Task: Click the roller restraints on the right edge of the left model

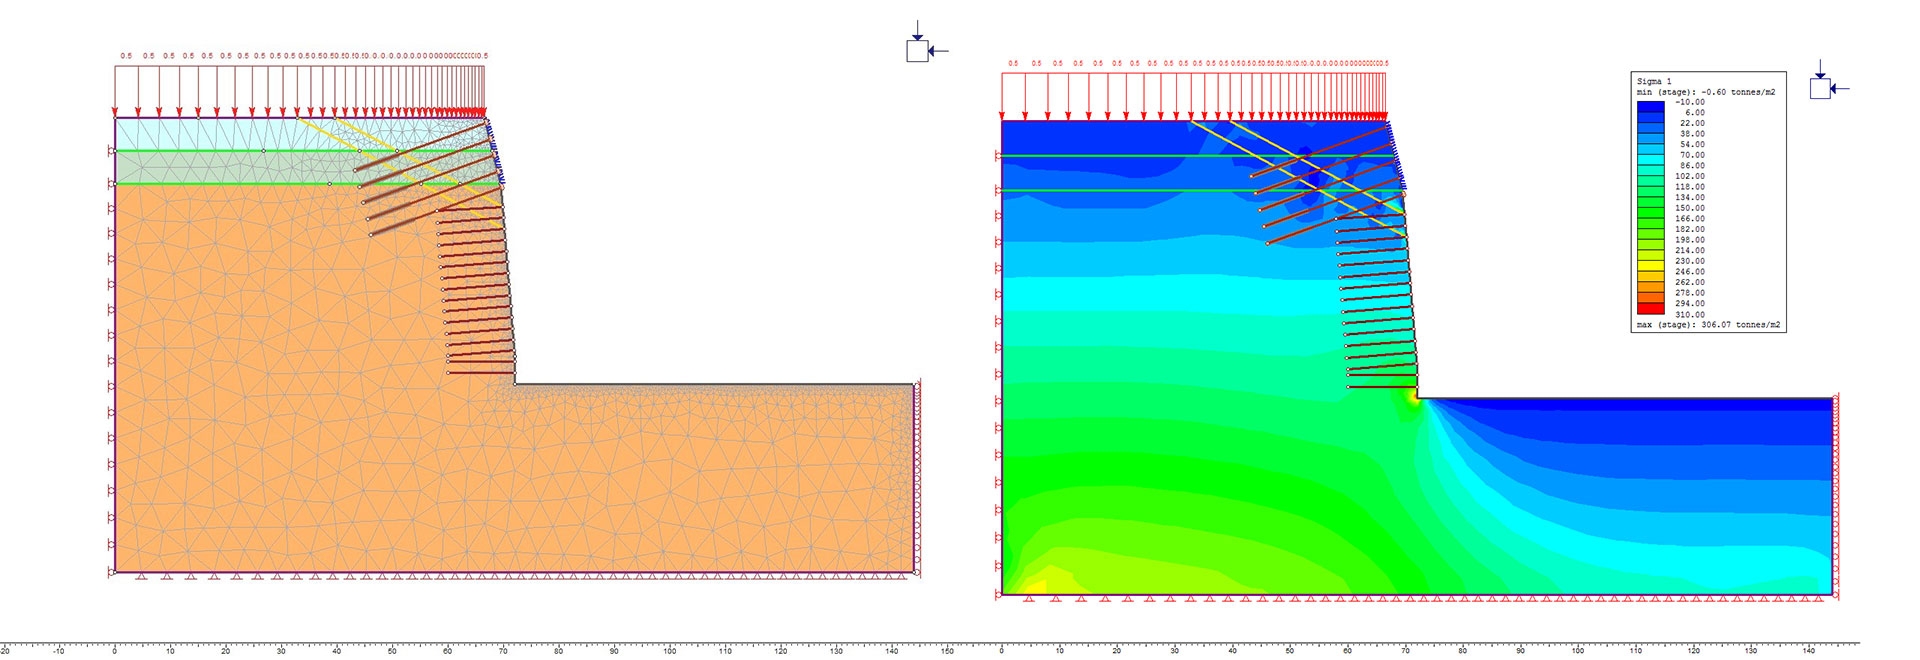Action: [x=916, y=478]
